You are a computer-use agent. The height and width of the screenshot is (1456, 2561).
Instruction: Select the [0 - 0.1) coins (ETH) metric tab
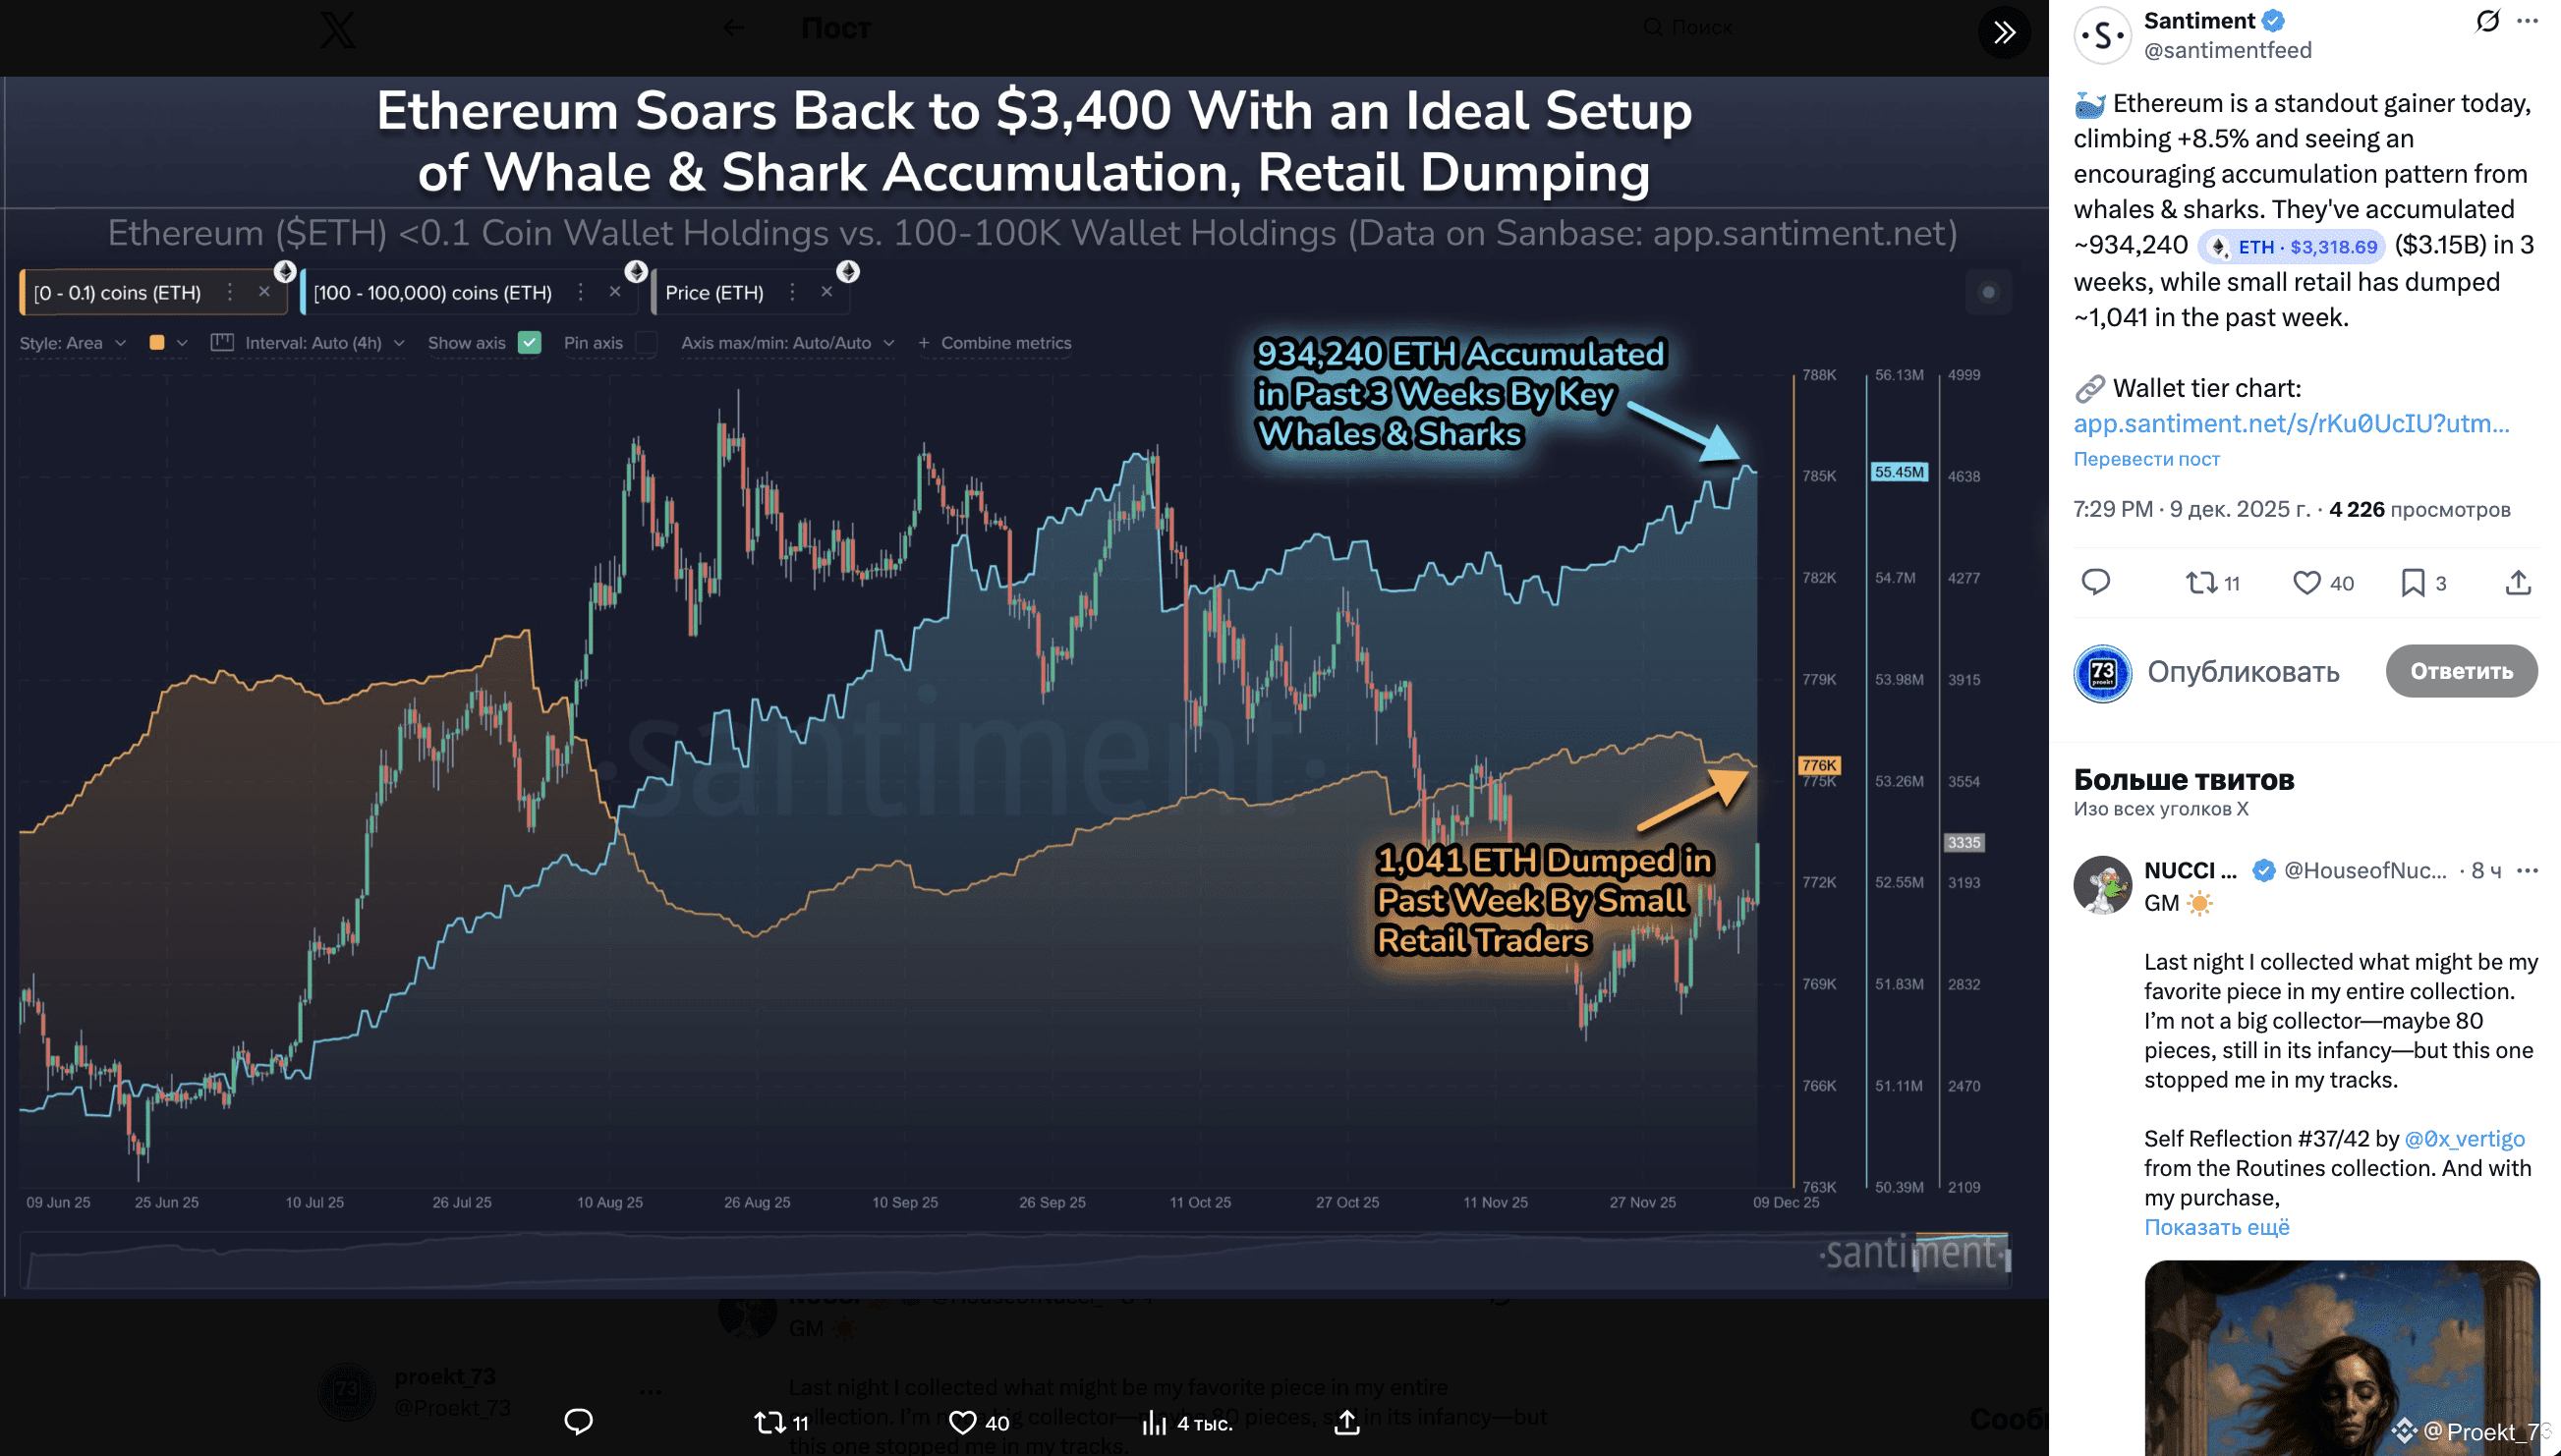pos(117,293)
